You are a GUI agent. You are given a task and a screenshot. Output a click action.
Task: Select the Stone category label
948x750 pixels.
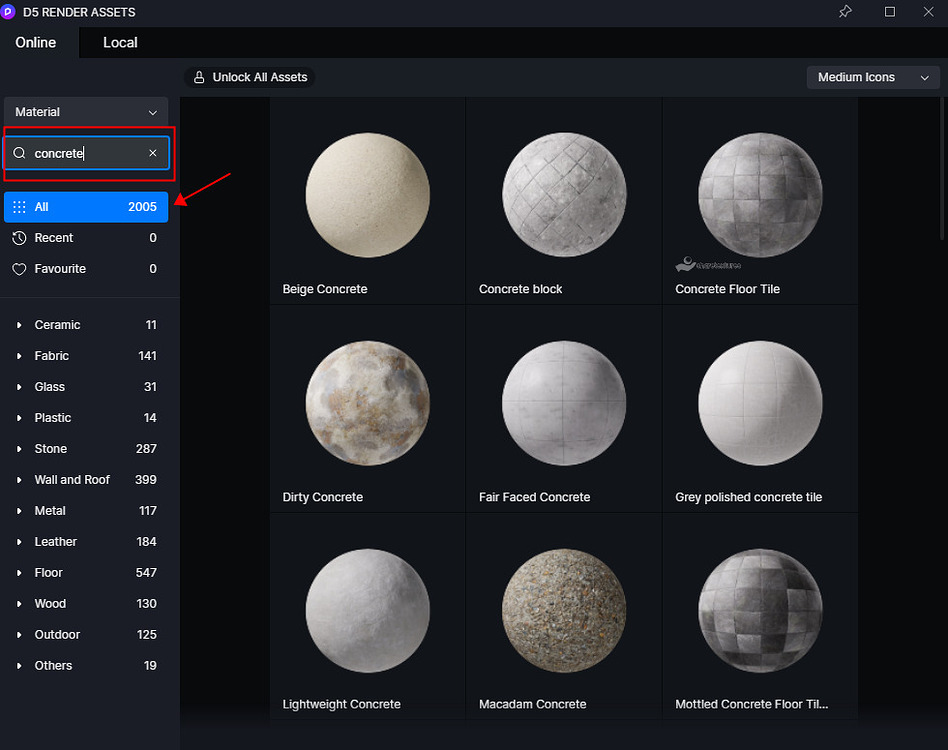coord(51,449)
